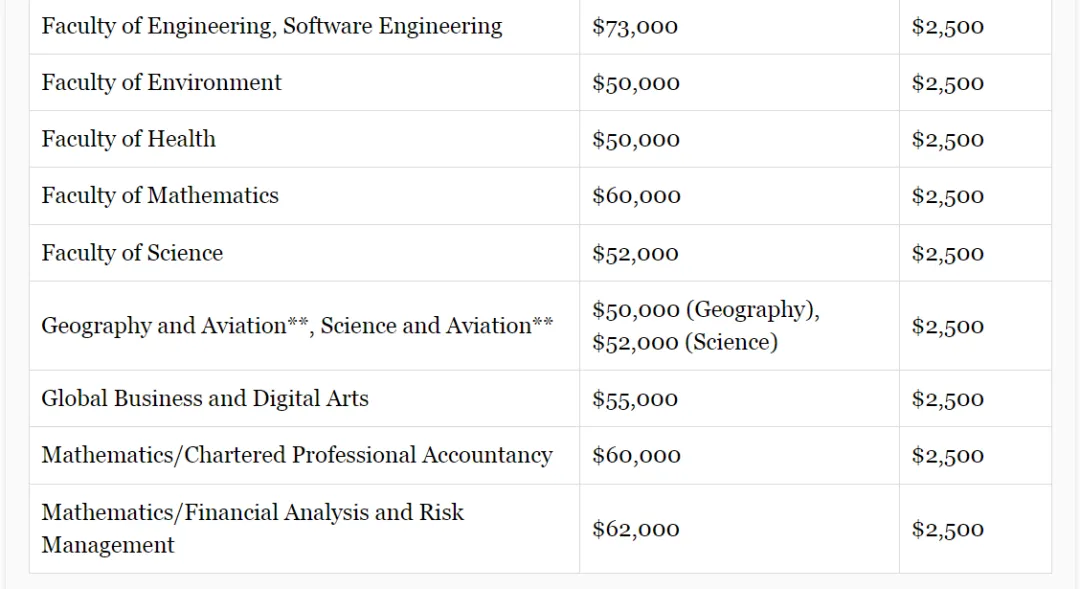Select the $73,000 value
Screen dimensions: 1080x589
[x=634, y=27]
